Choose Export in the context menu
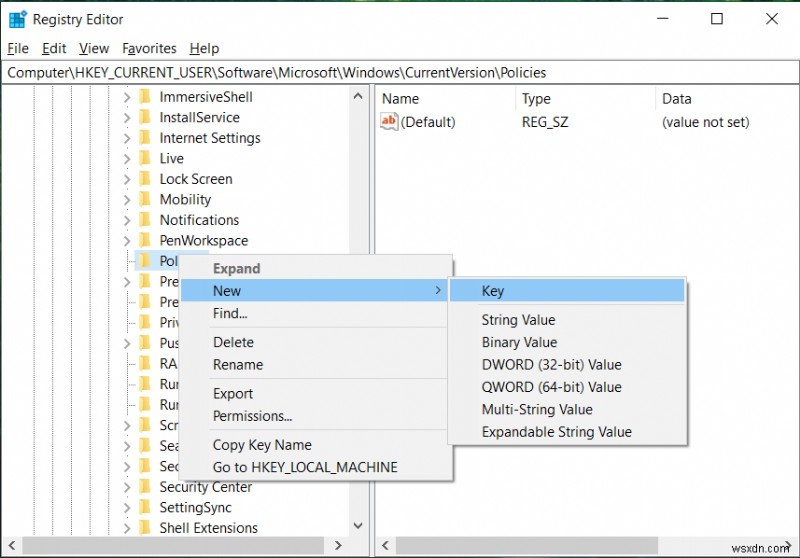The width and height of the screenshot is (800, 558). tap(314, 393)
